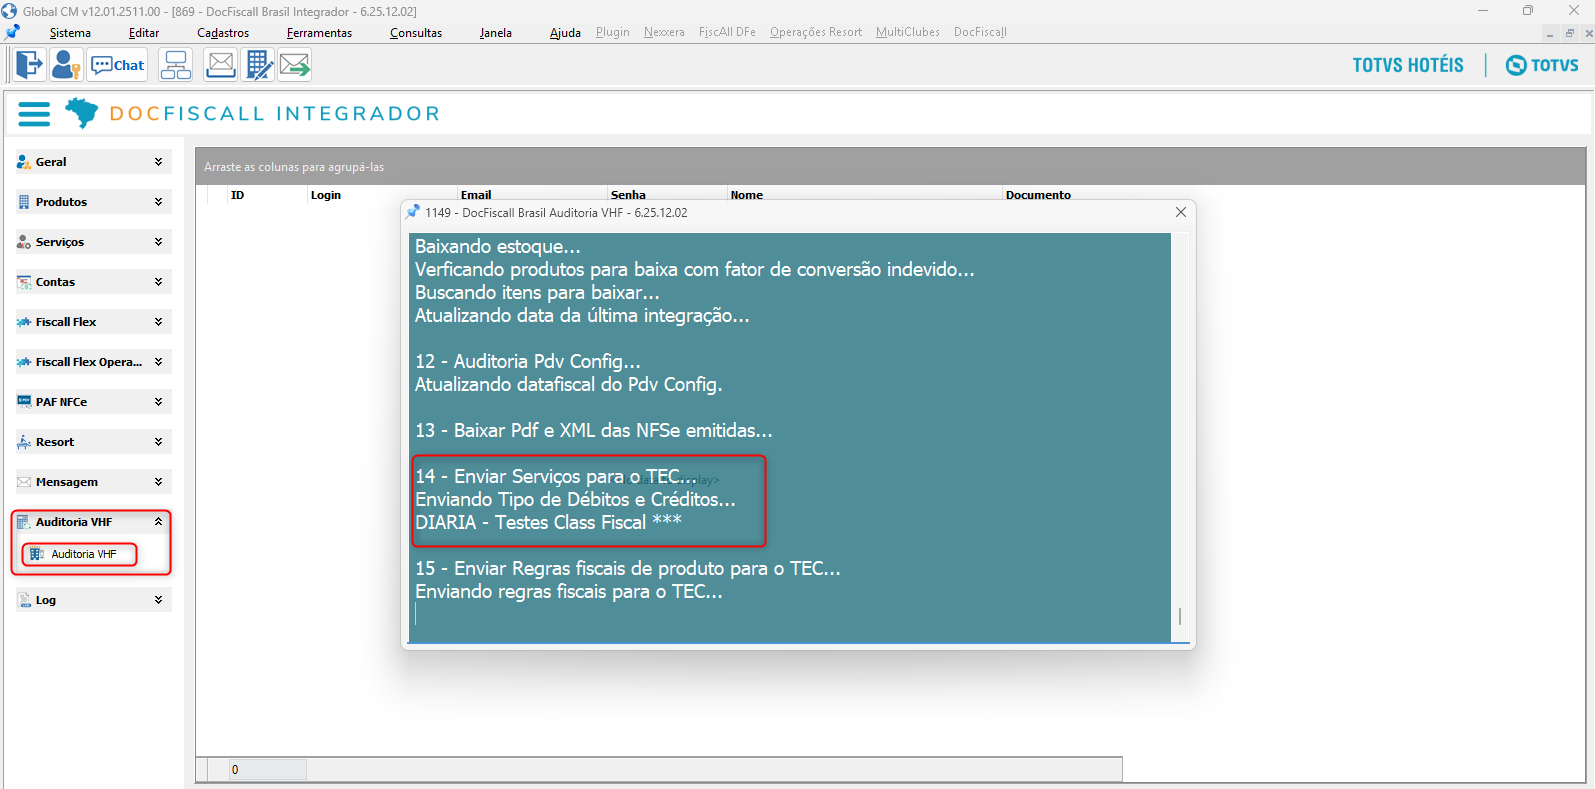Click the organization chart toolbar icon
This screenshot has height=789, width=1595.
coord(176,65)
